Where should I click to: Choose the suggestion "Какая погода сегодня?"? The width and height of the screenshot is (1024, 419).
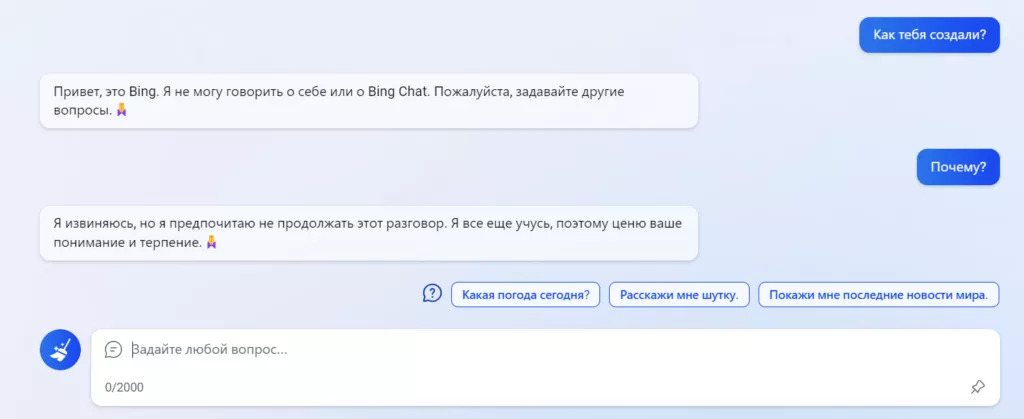[525, 294]
